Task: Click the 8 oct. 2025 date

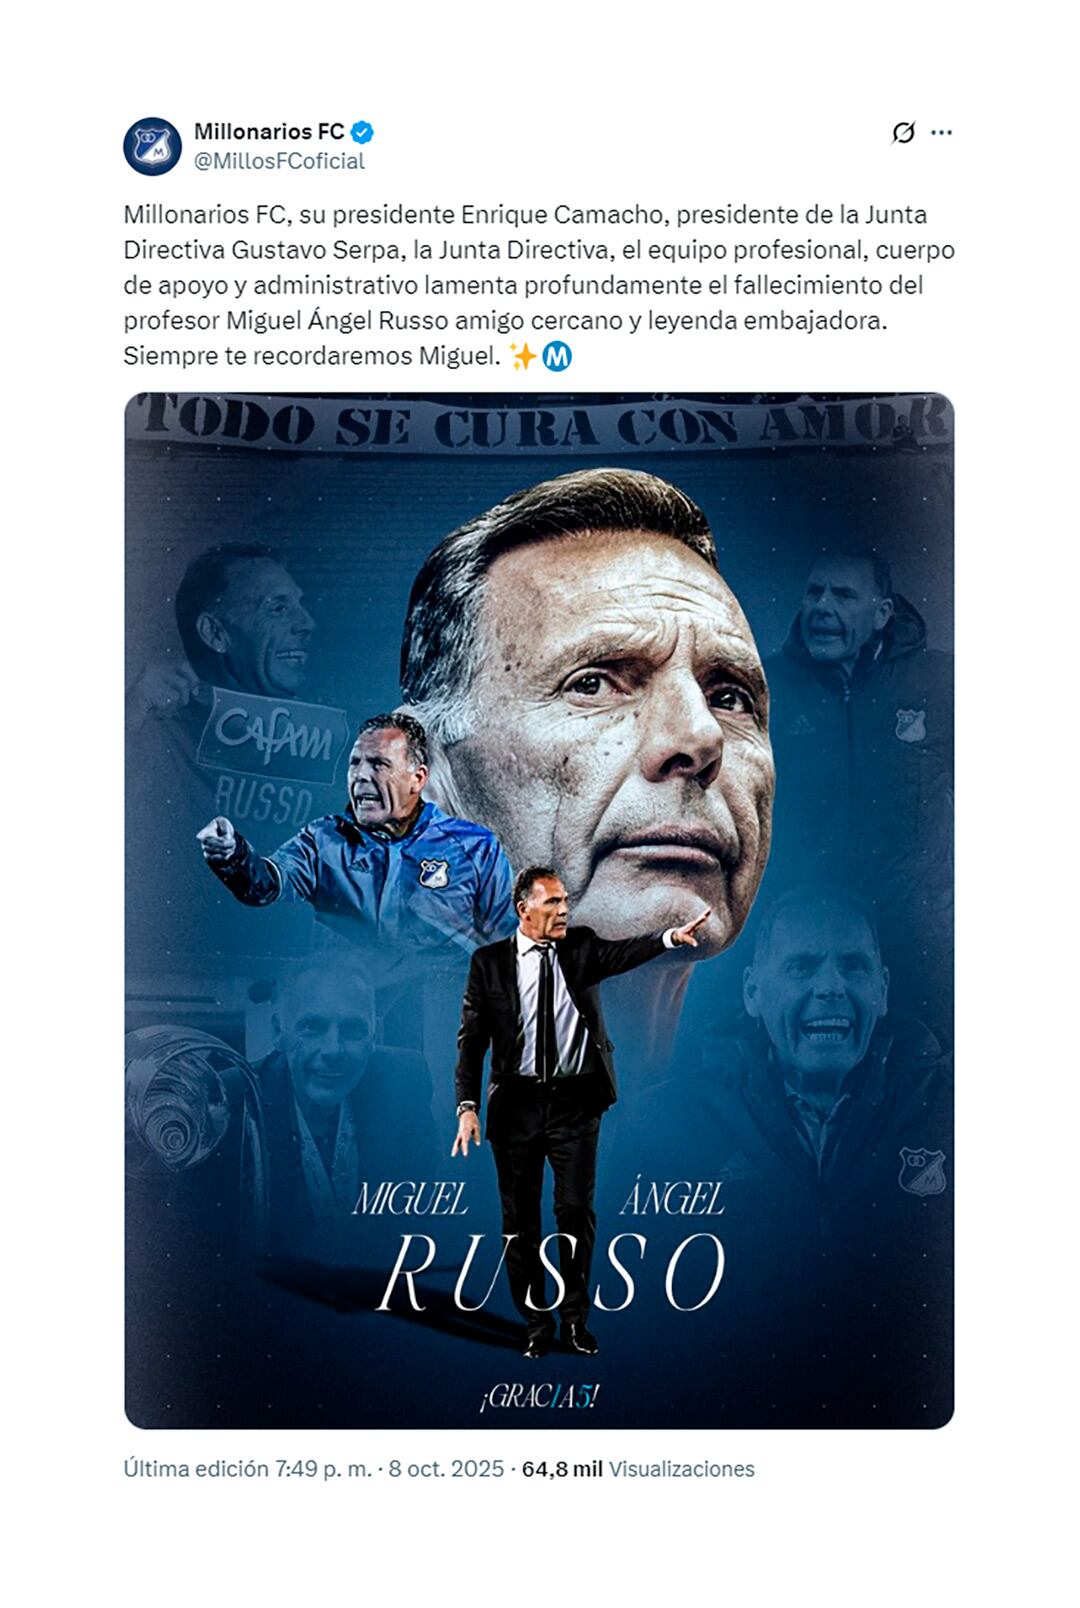Action: tap(446, 1468)
